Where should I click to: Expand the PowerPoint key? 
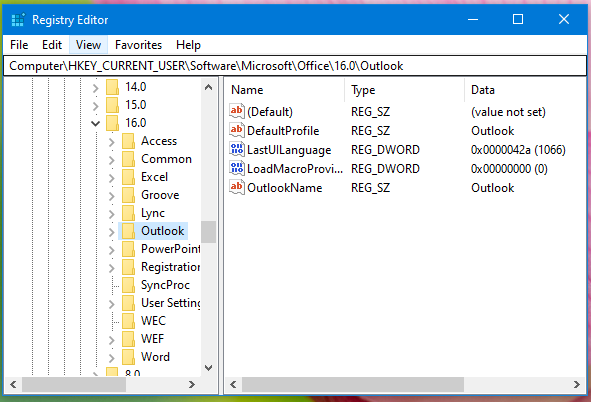pos(112,250)
